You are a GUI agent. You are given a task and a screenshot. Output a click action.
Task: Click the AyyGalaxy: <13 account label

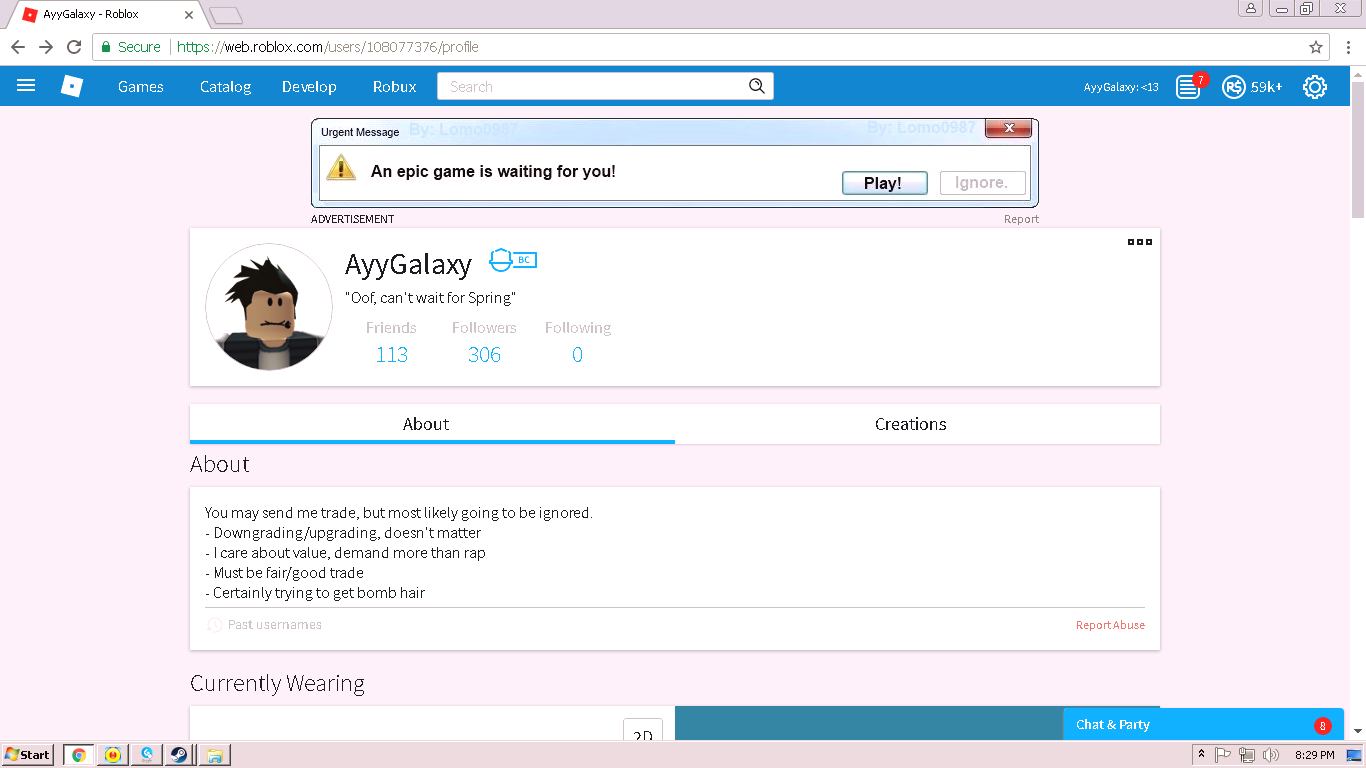1121,87
